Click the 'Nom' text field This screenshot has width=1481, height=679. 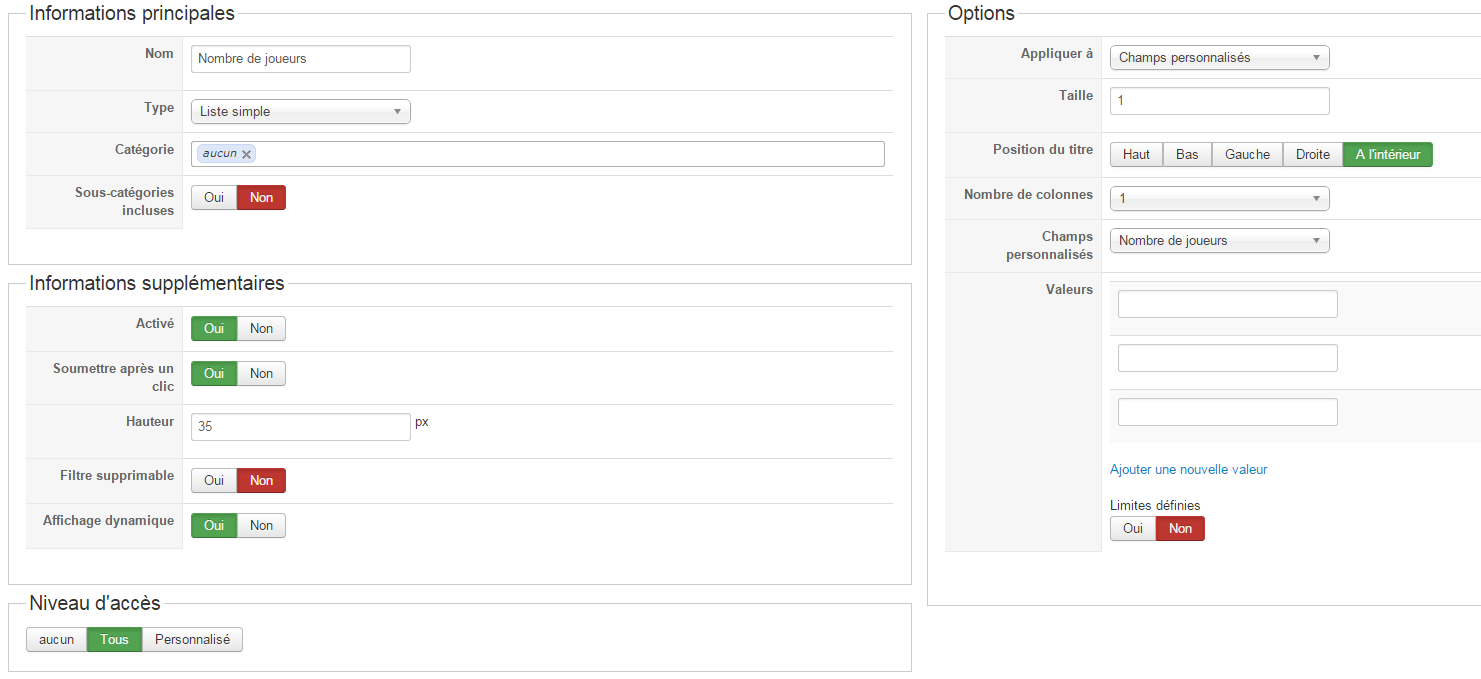(x=300, y=59)
